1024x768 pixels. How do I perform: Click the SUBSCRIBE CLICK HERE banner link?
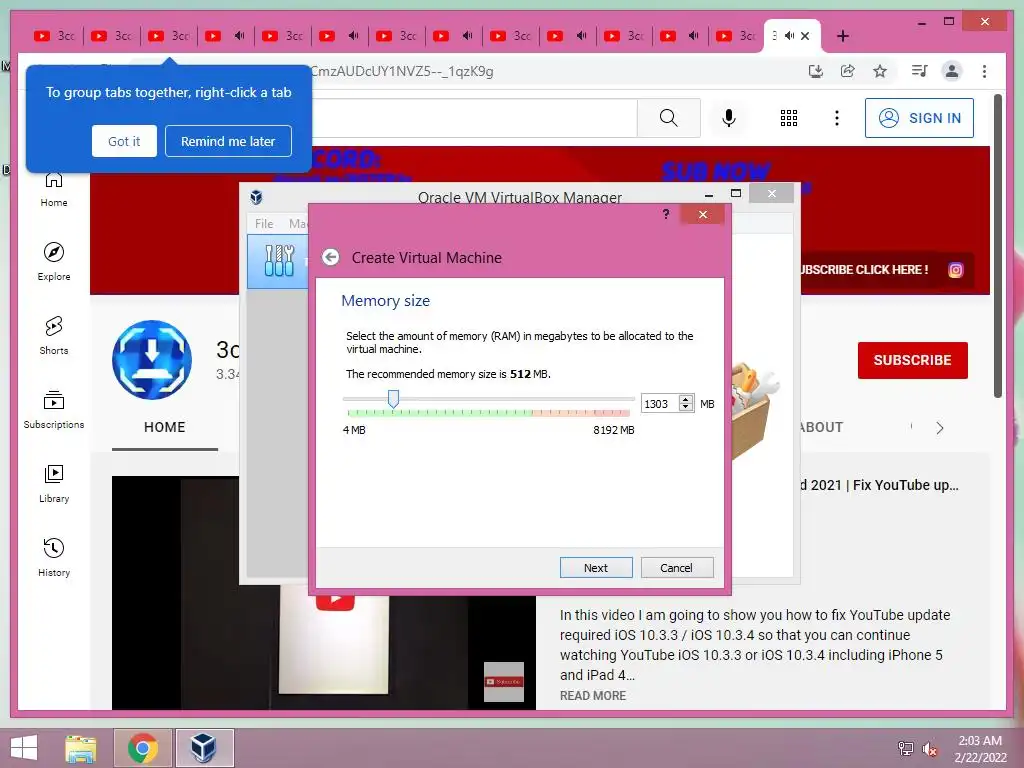coord(863,270)
